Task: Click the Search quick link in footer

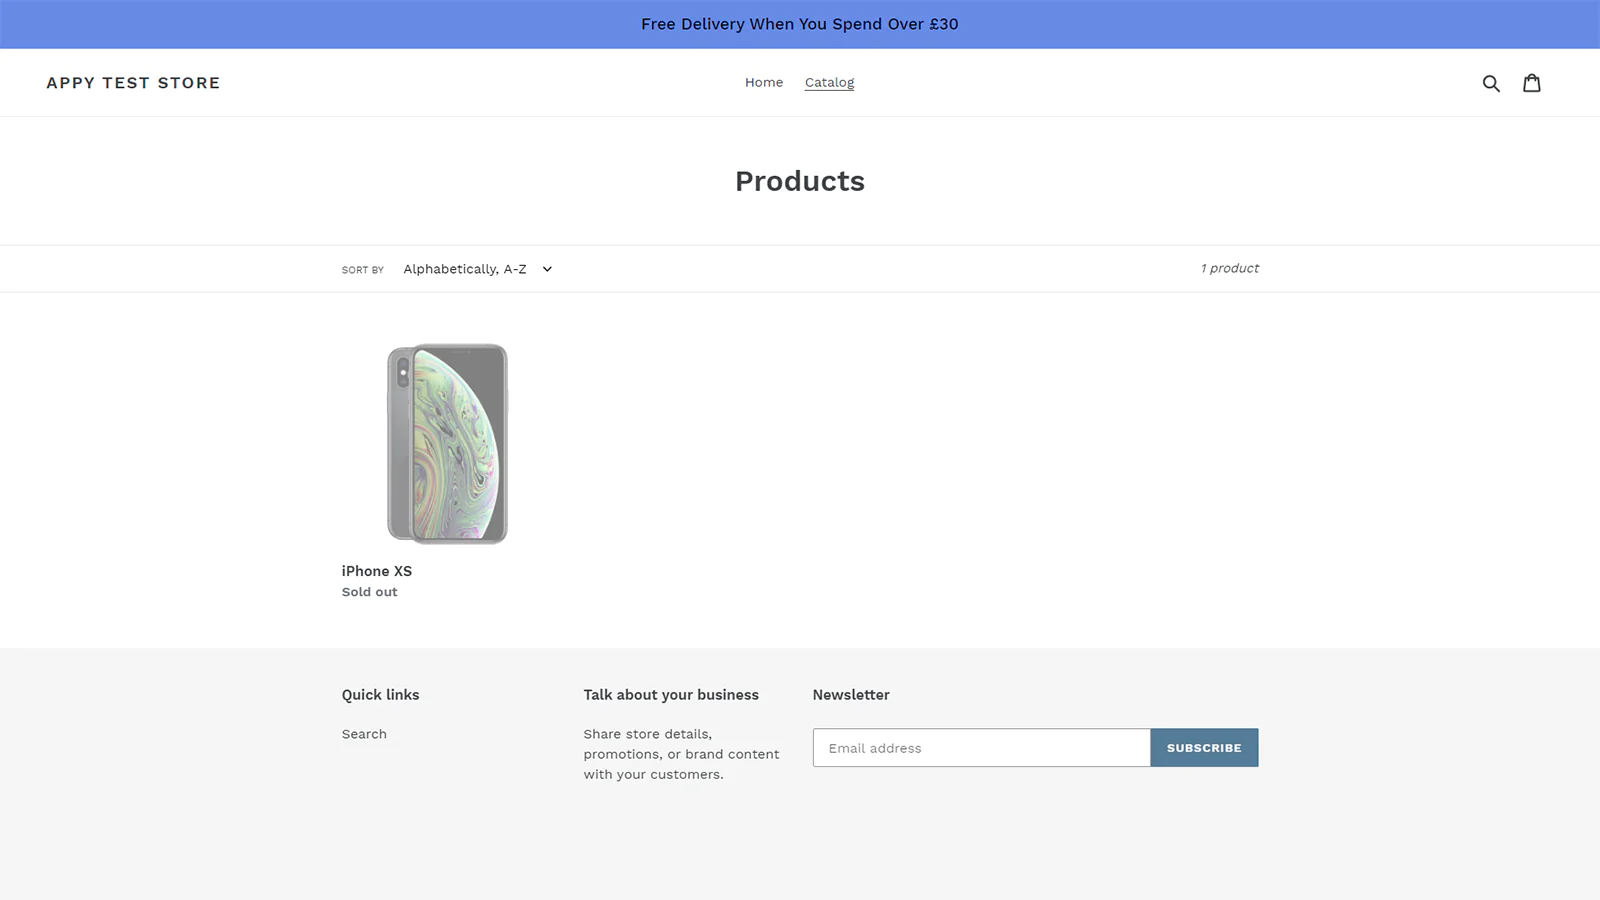Action: coord(364,734)
